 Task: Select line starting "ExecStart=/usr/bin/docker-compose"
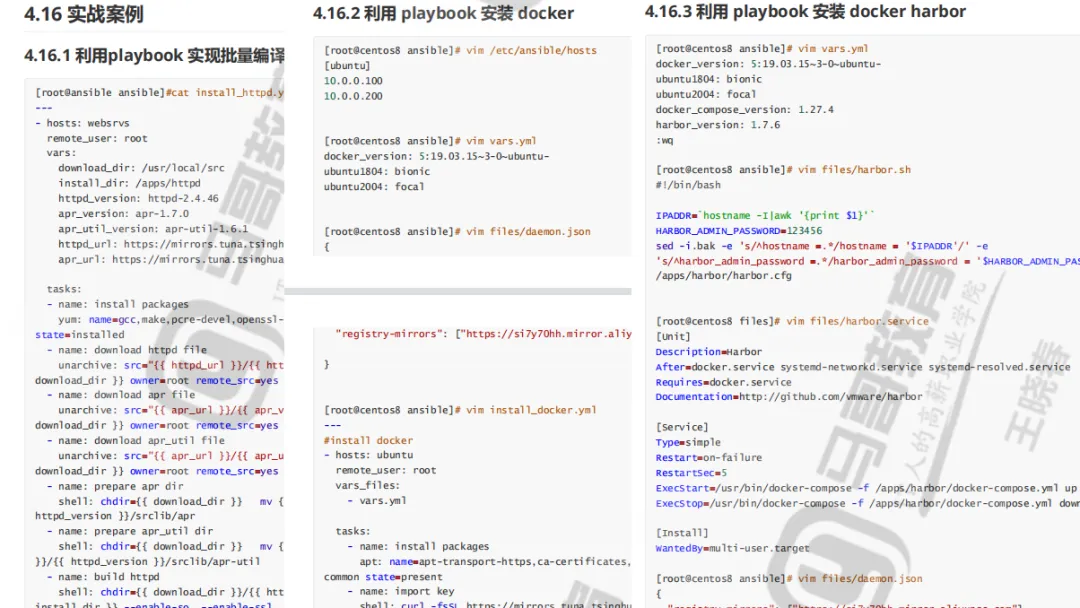866,488
